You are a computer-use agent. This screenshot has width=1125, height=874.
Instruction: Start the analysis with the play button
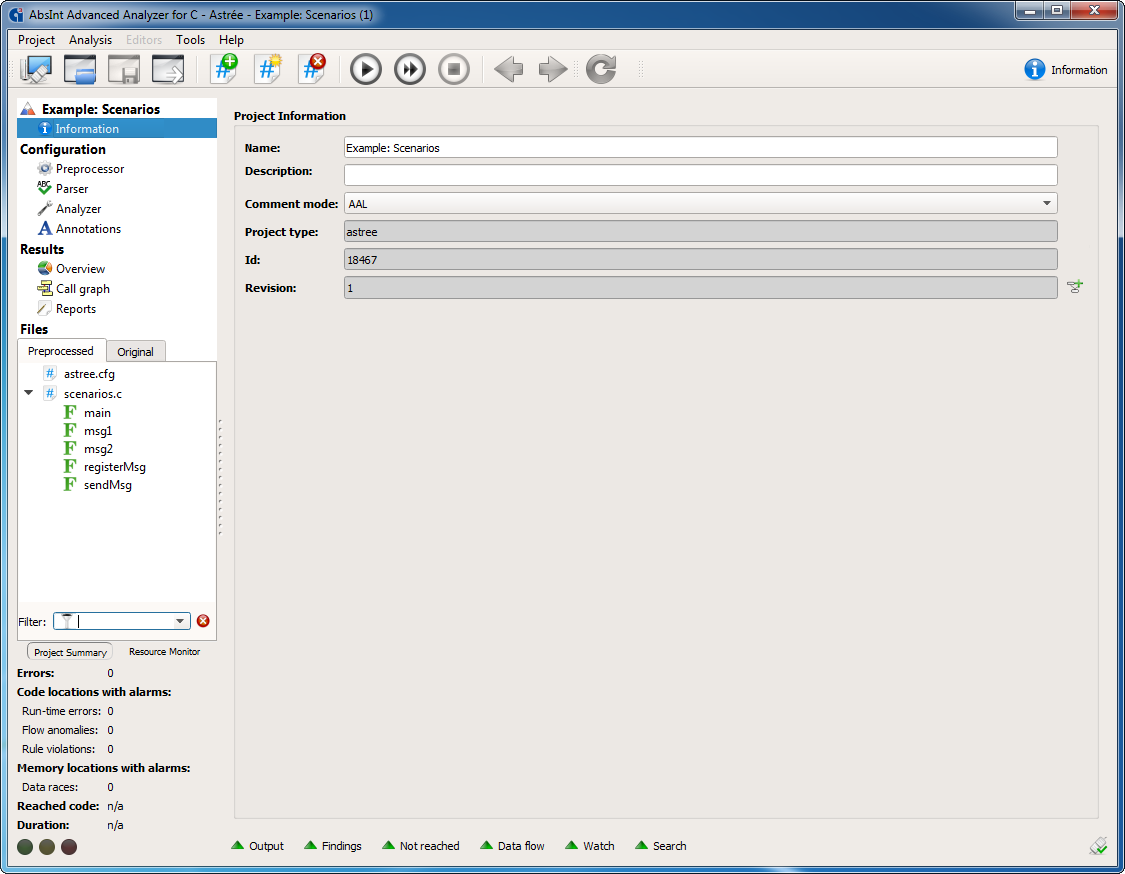(x=366, y=70)
